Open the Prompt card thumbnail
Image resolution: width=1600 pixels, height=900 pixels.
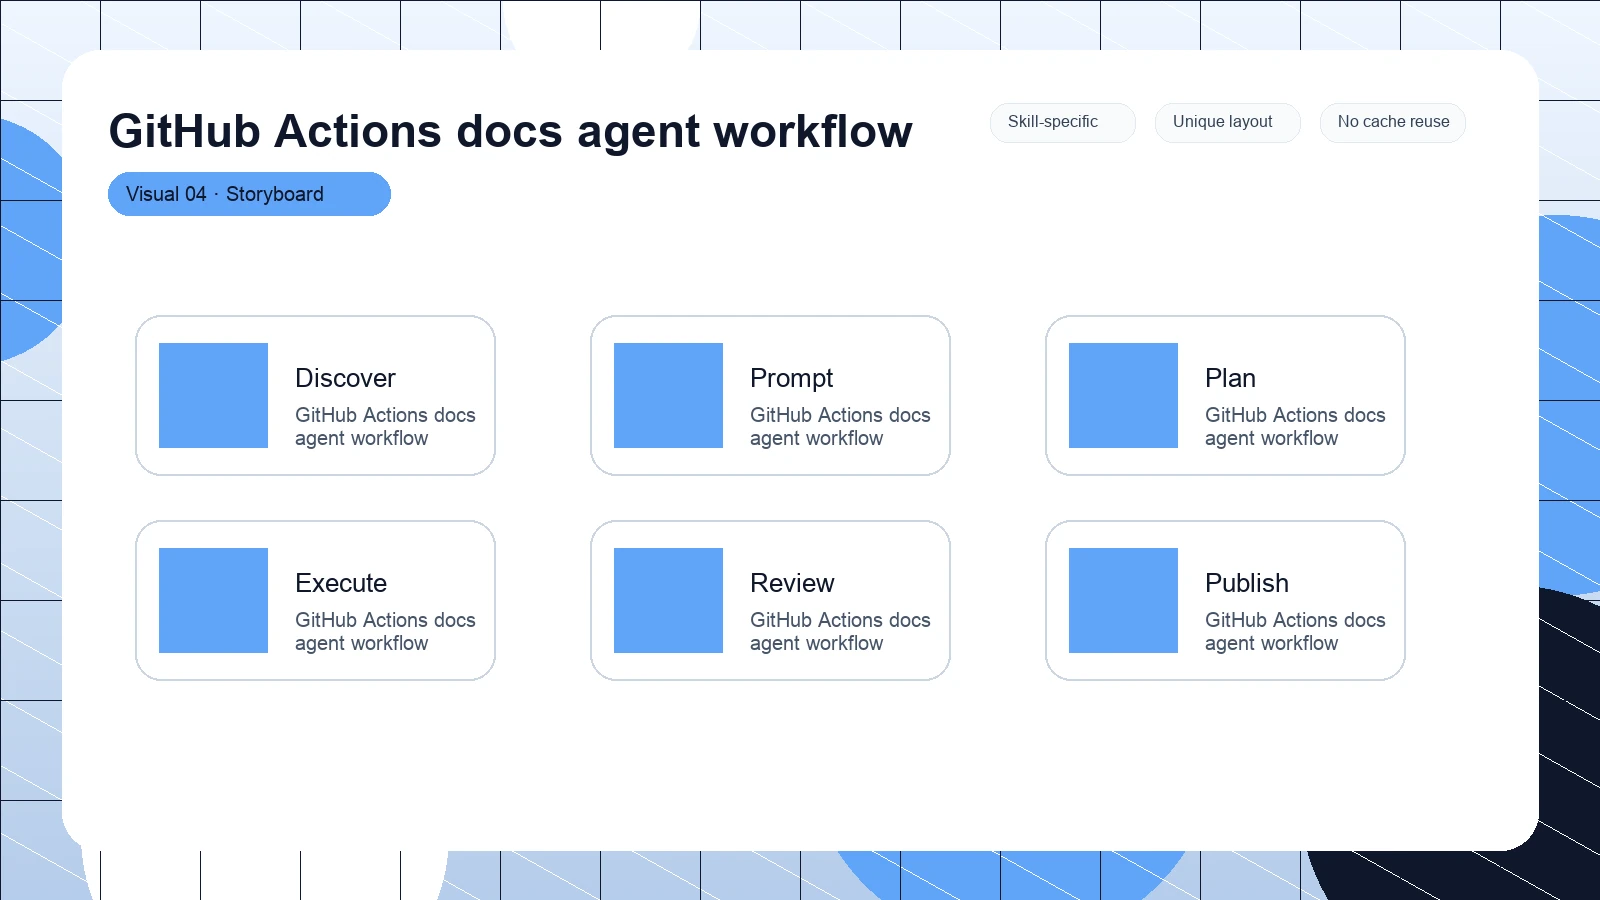tap(668, 395)
